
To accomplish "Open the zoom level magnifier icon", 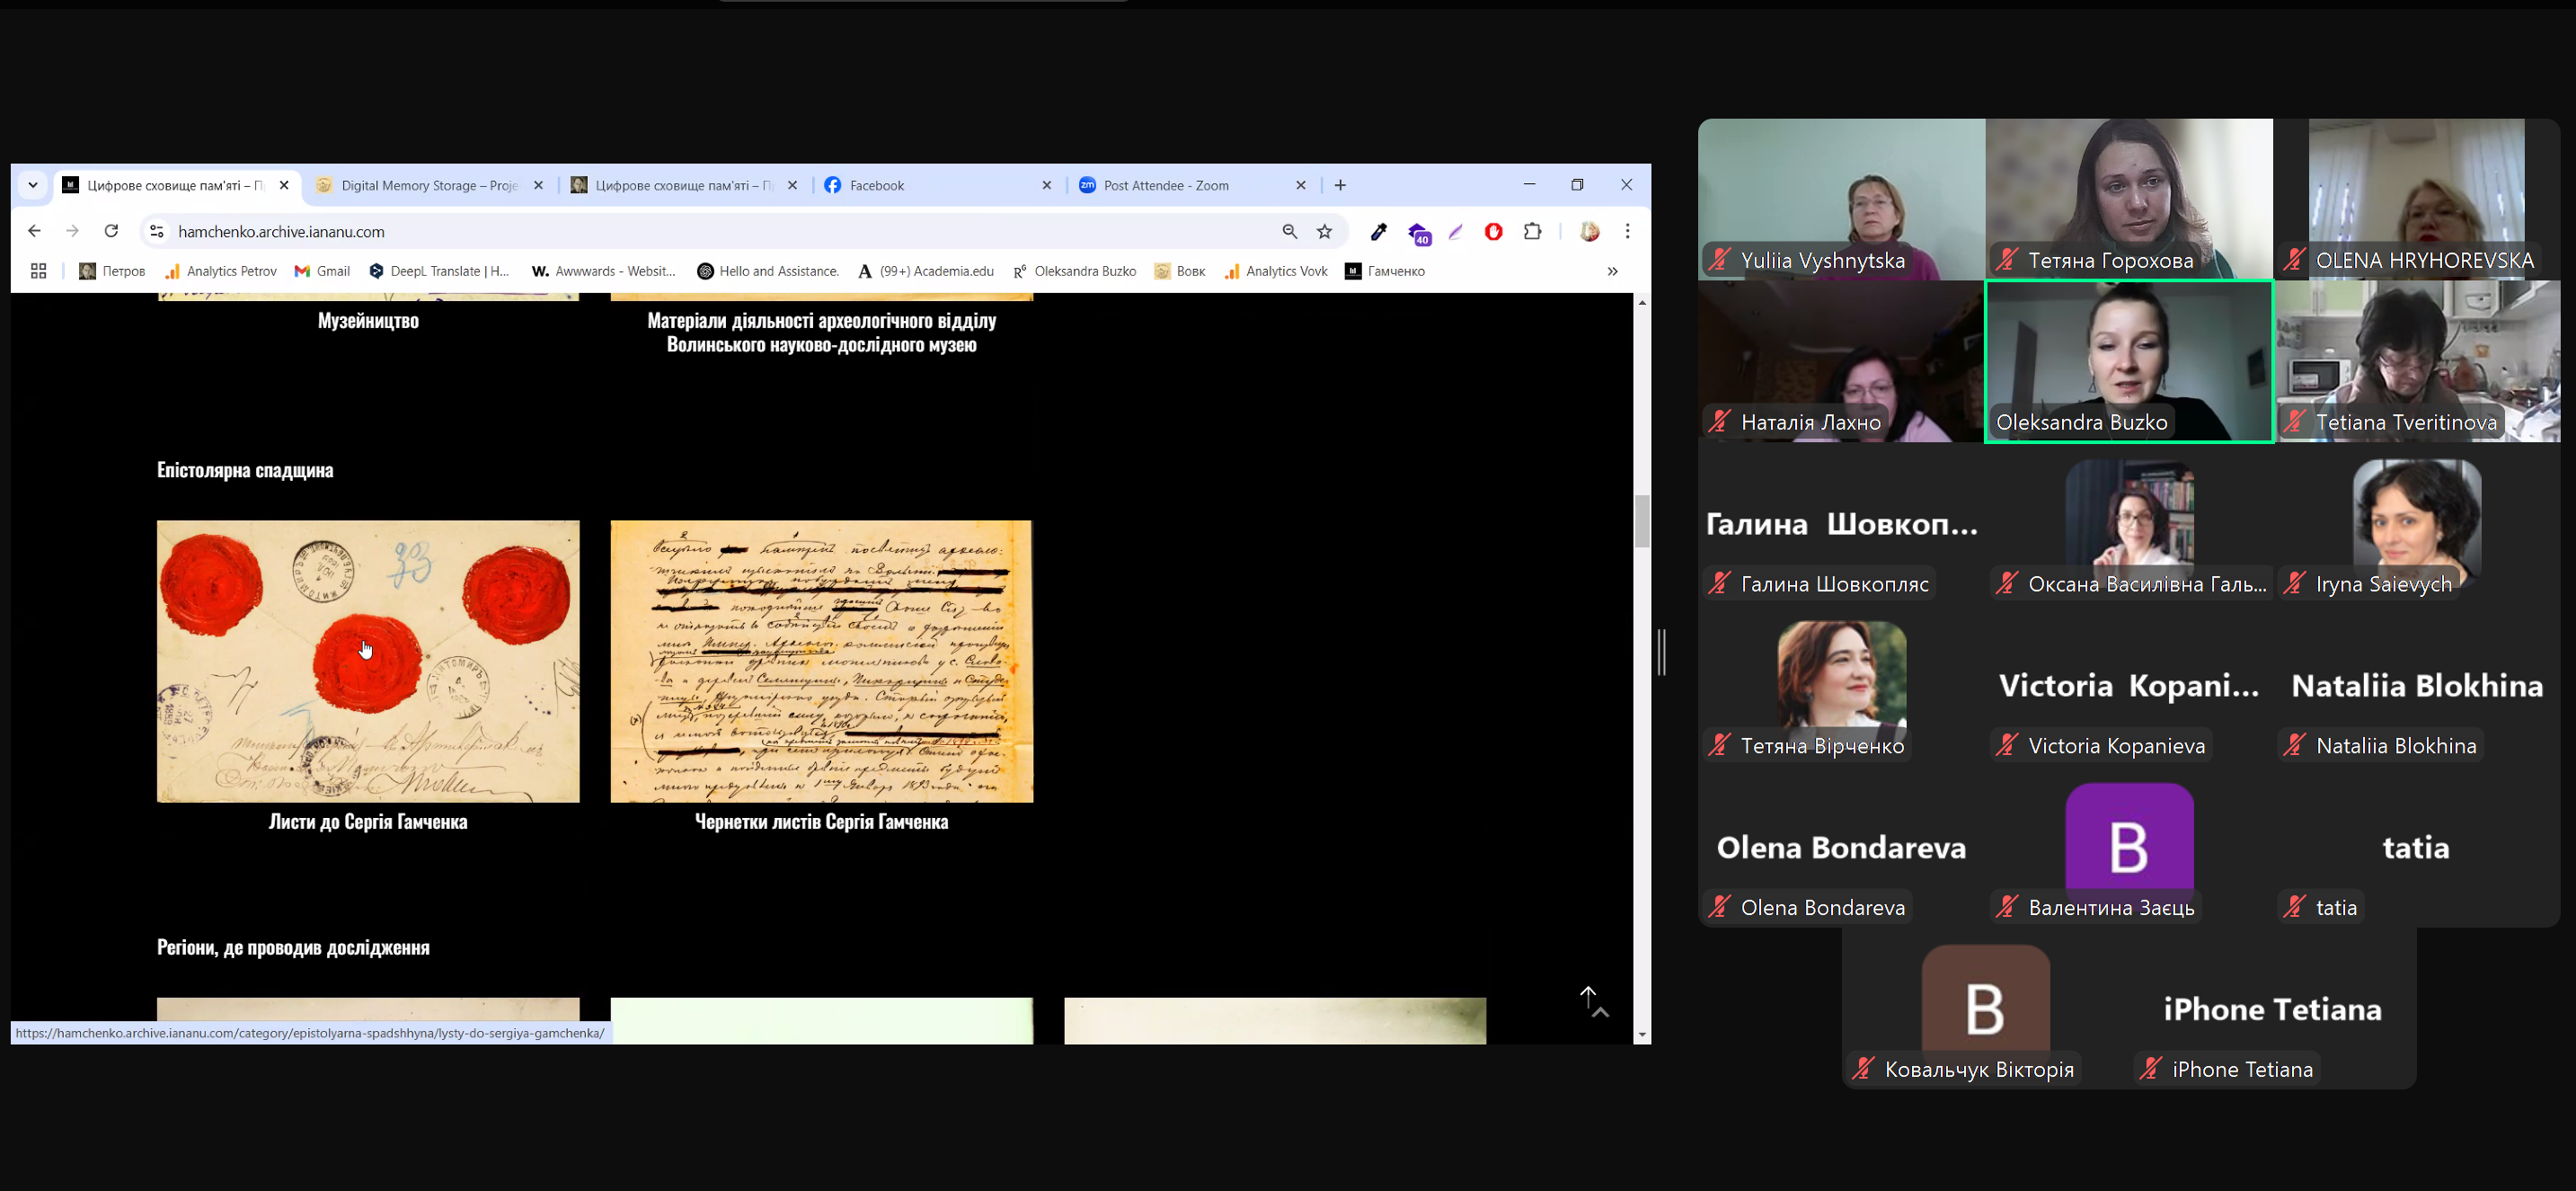I will point(1290,231).
